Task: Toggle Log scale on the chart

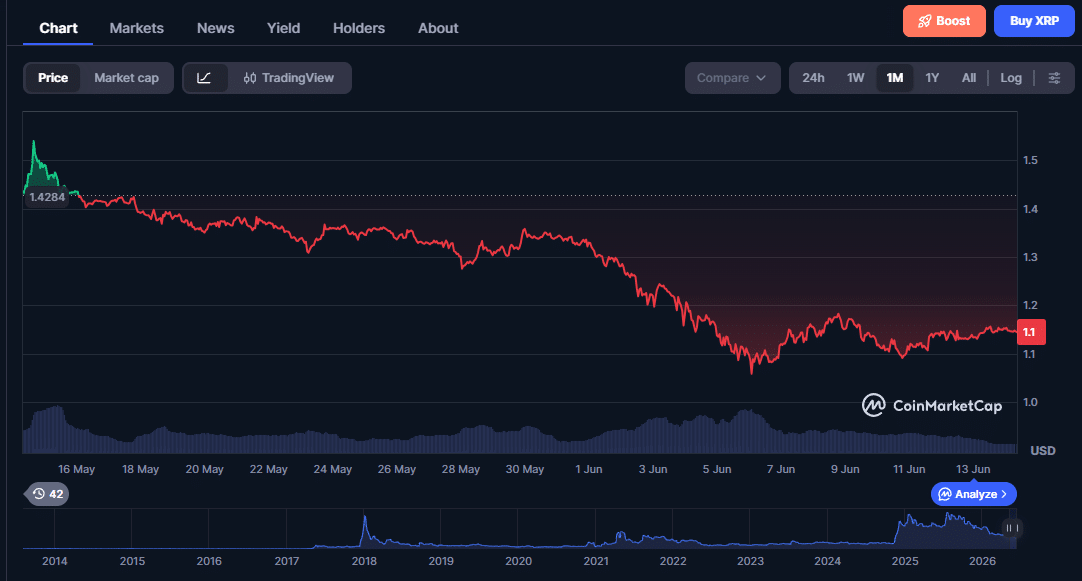Action: tap(1011, 78)
